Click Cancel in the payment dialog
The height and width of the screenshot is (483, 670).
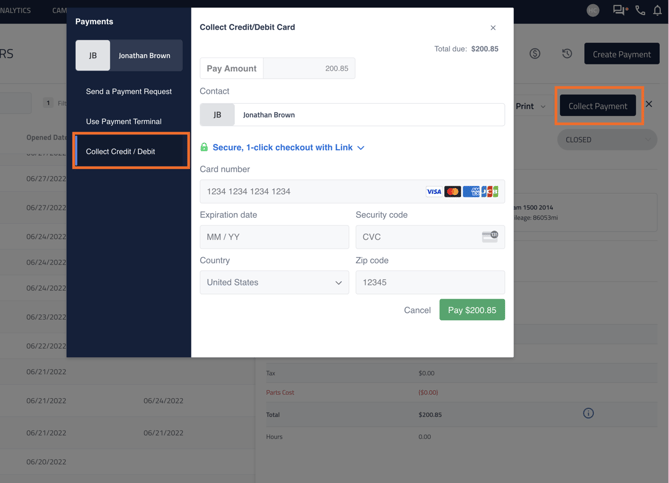click(x=417, y=310)
